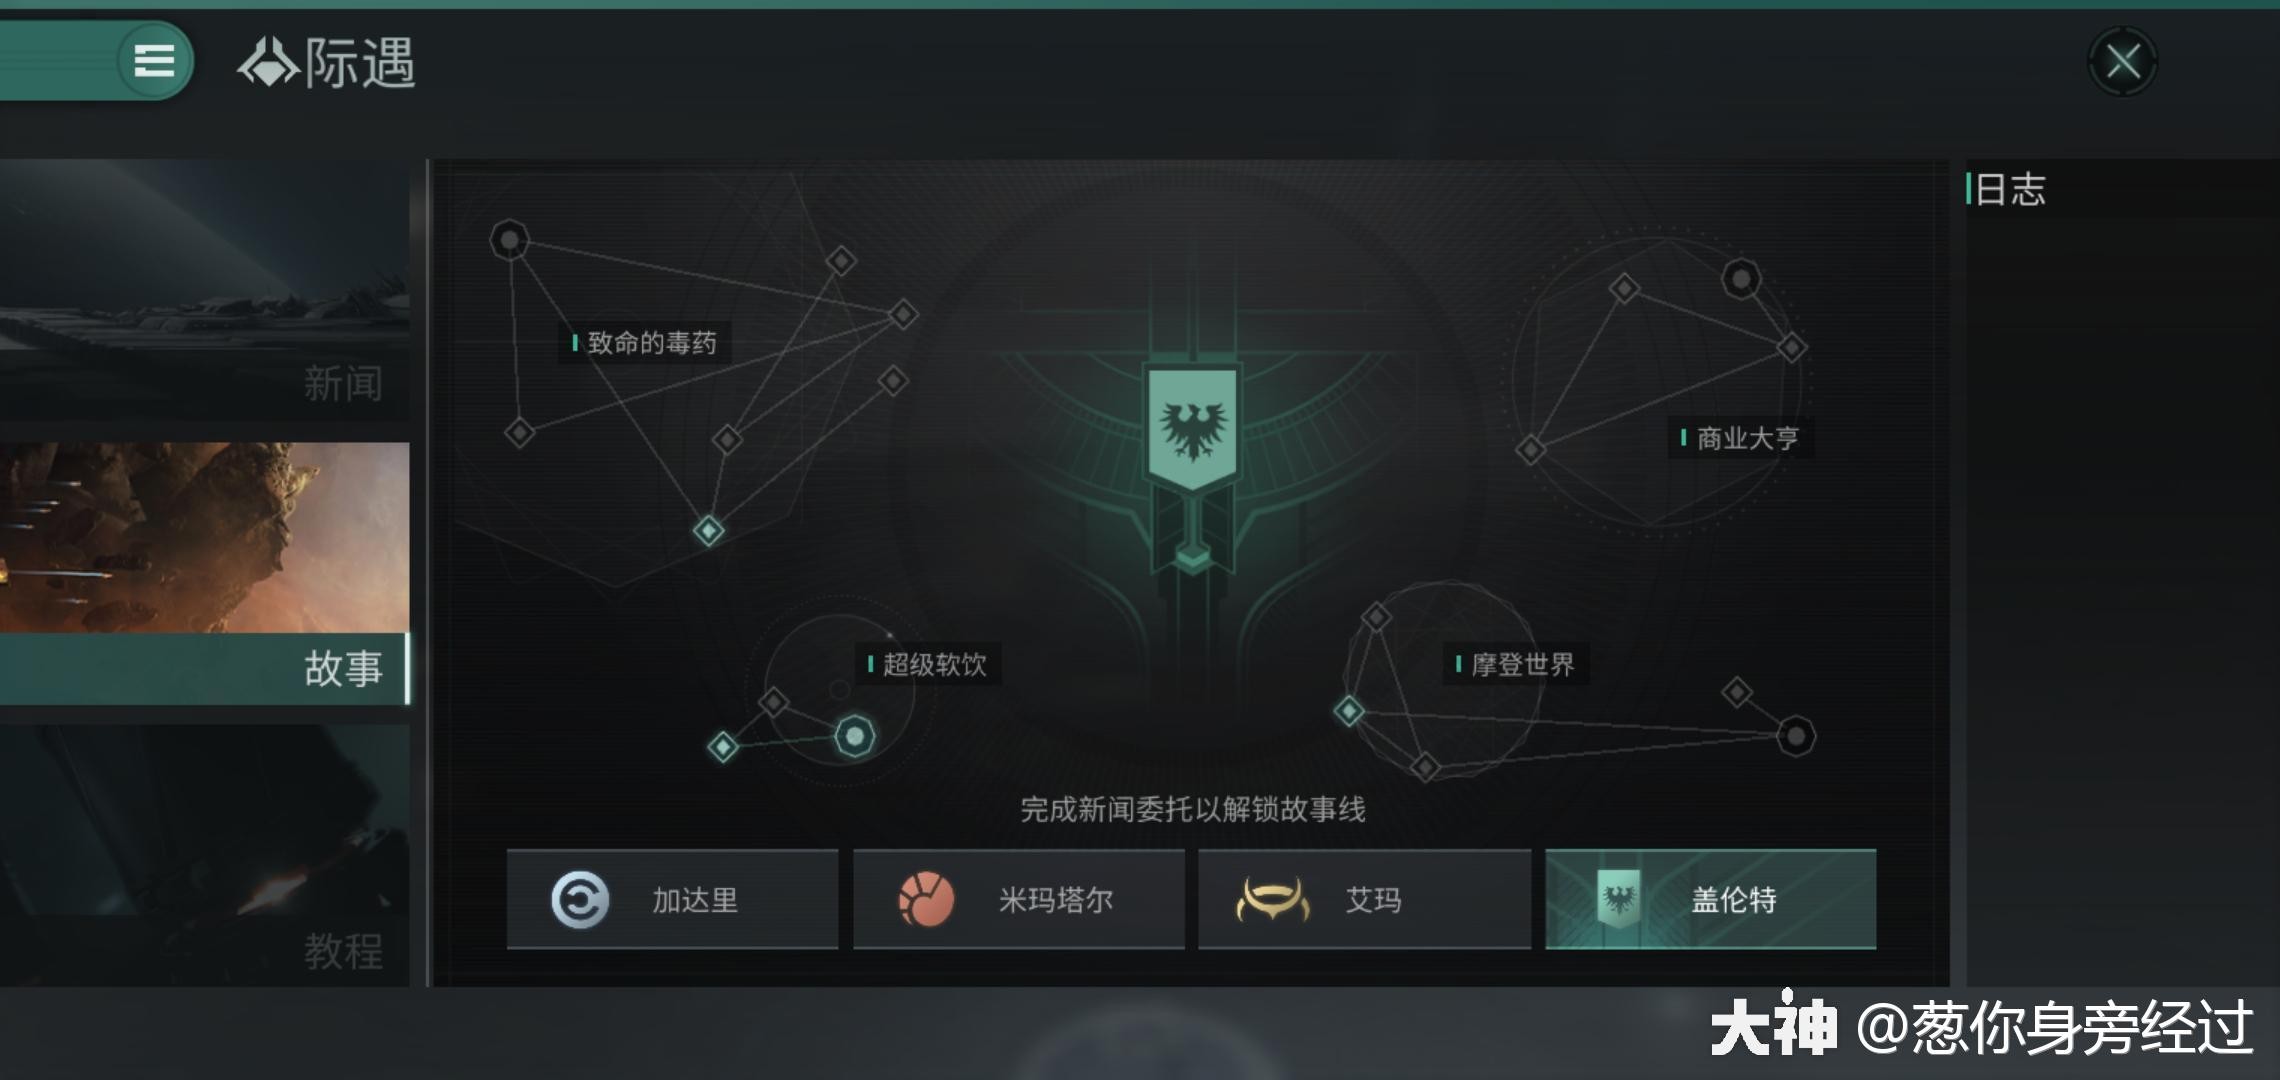Choose the 艾玛 faction button

[x=1364, y=899]
